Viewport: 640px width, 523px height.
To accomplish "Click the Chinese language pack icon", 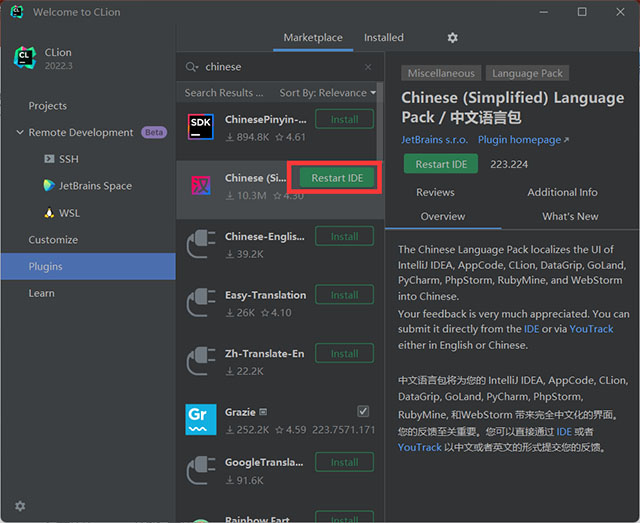I will (x=201, y=185).
